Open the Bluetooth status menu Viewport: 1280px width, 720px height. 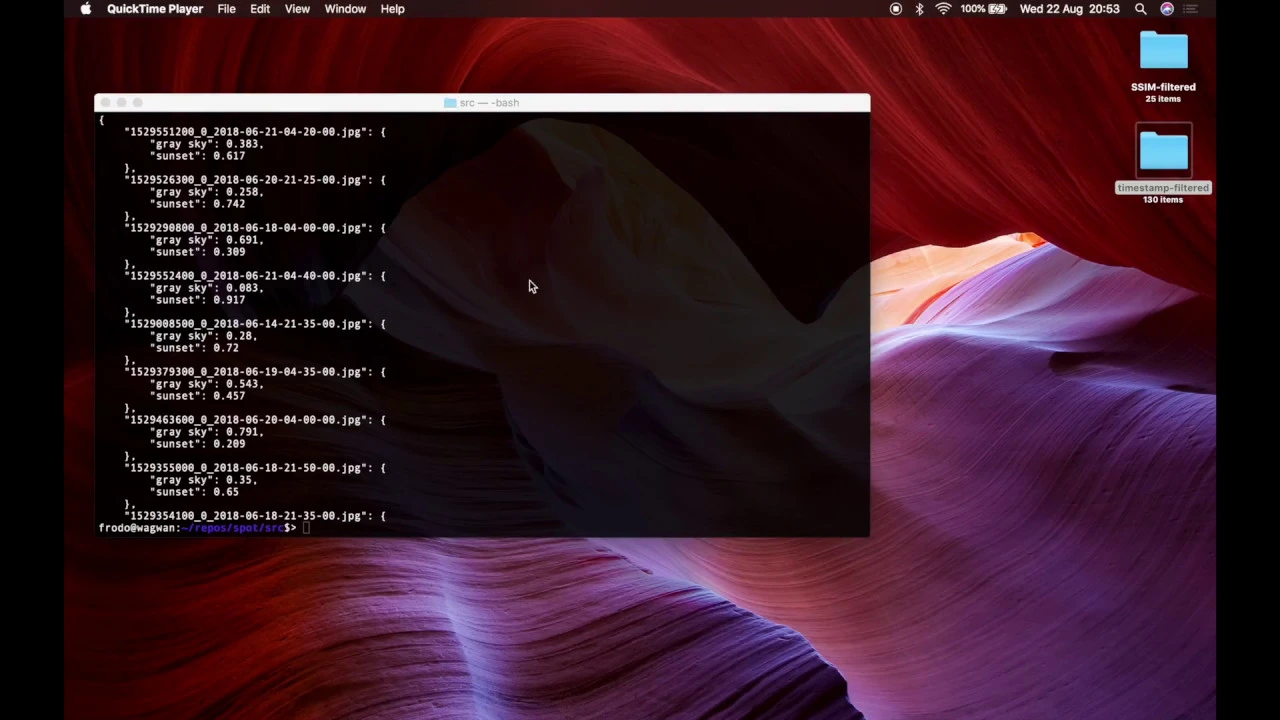tap(919, 9)
